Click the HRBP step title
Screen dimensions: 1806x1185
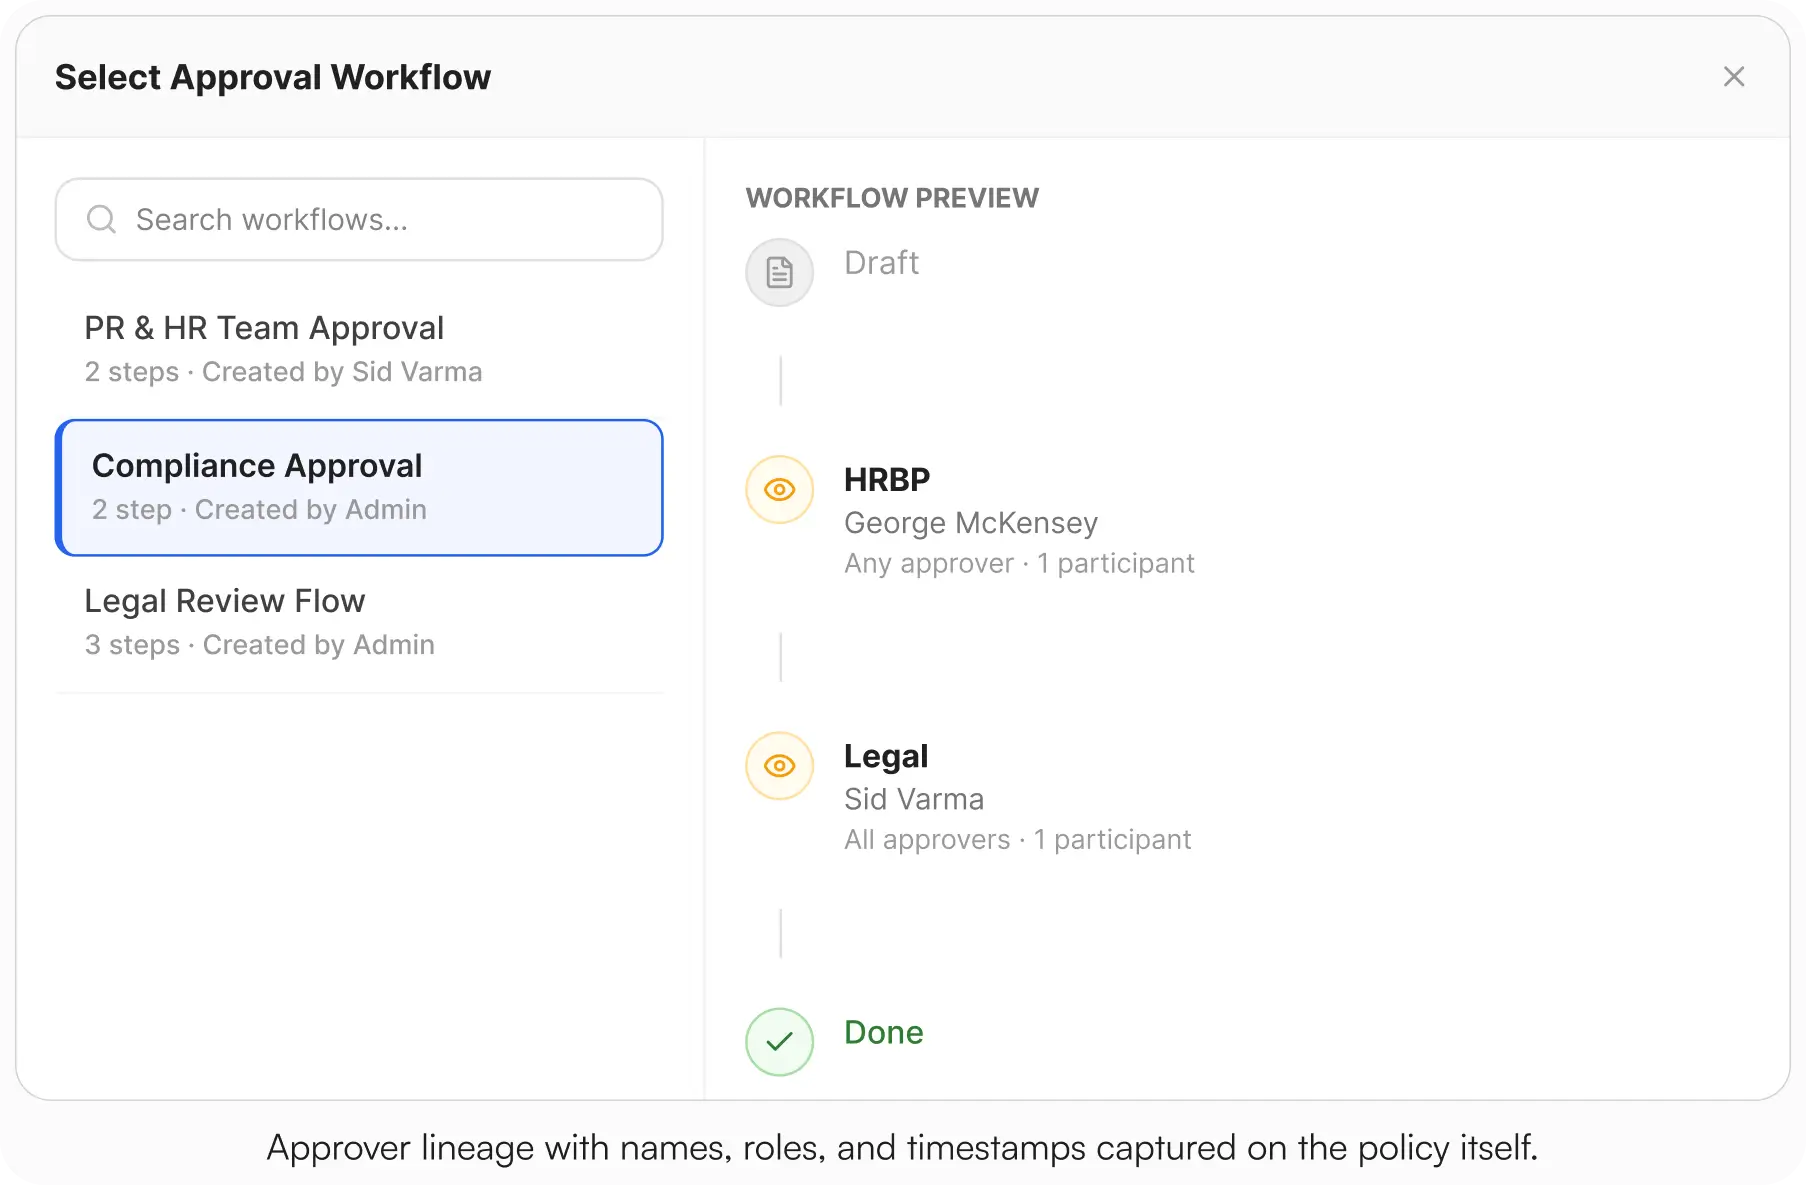click(x=887, y=480)
